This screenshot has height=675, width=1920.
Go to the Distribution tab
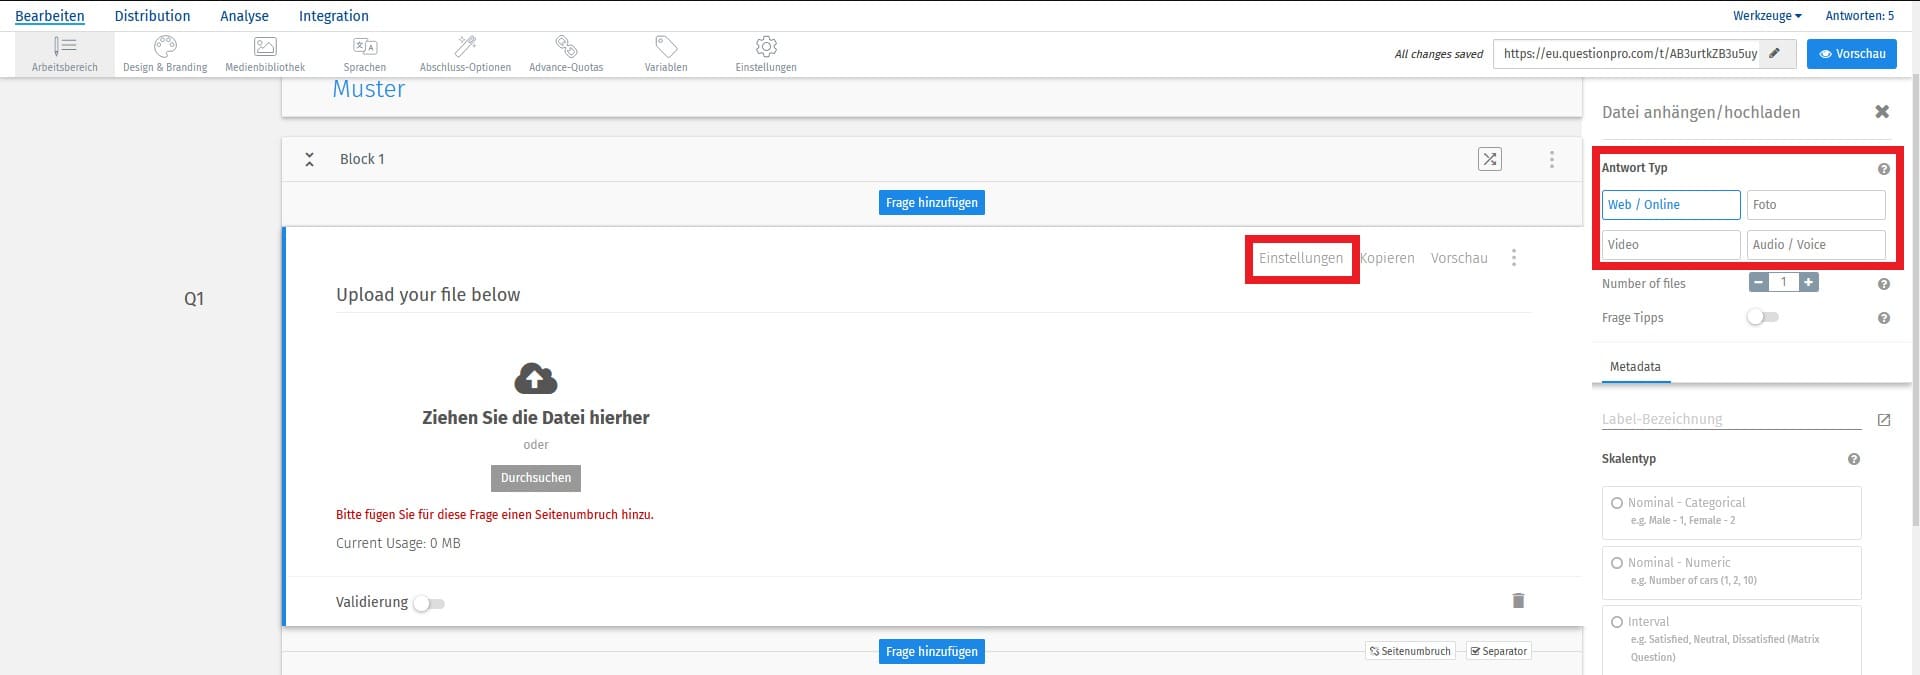[x=152, y=16]
